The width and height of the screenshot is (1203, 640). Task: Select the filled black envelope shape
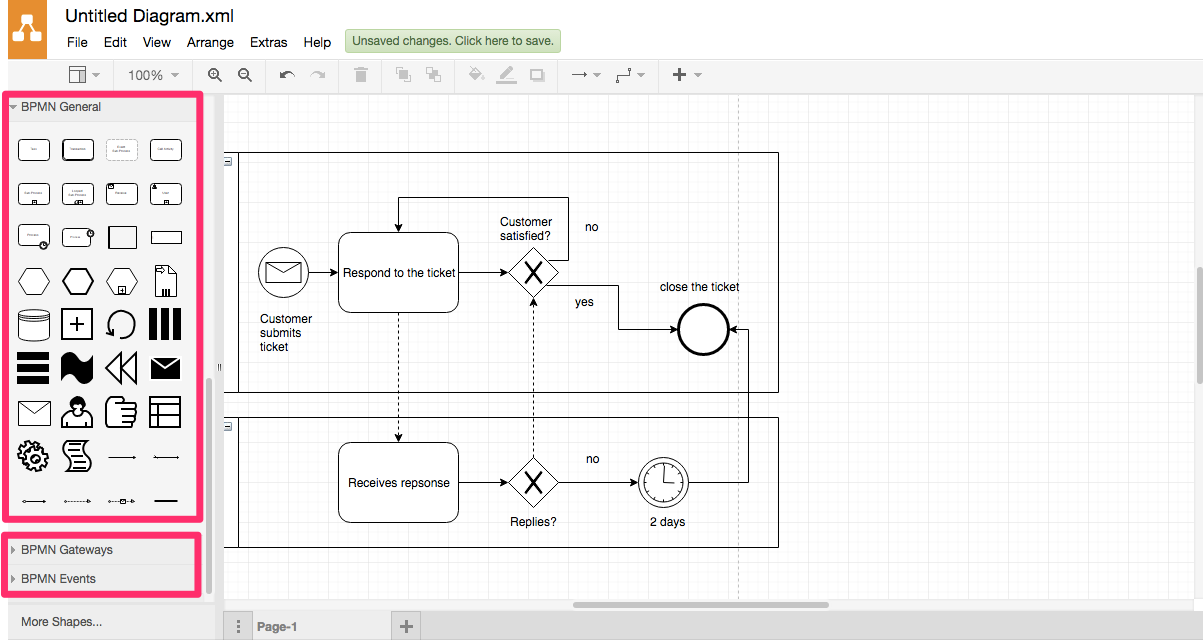pyautogui.click(x=165, y=368)
